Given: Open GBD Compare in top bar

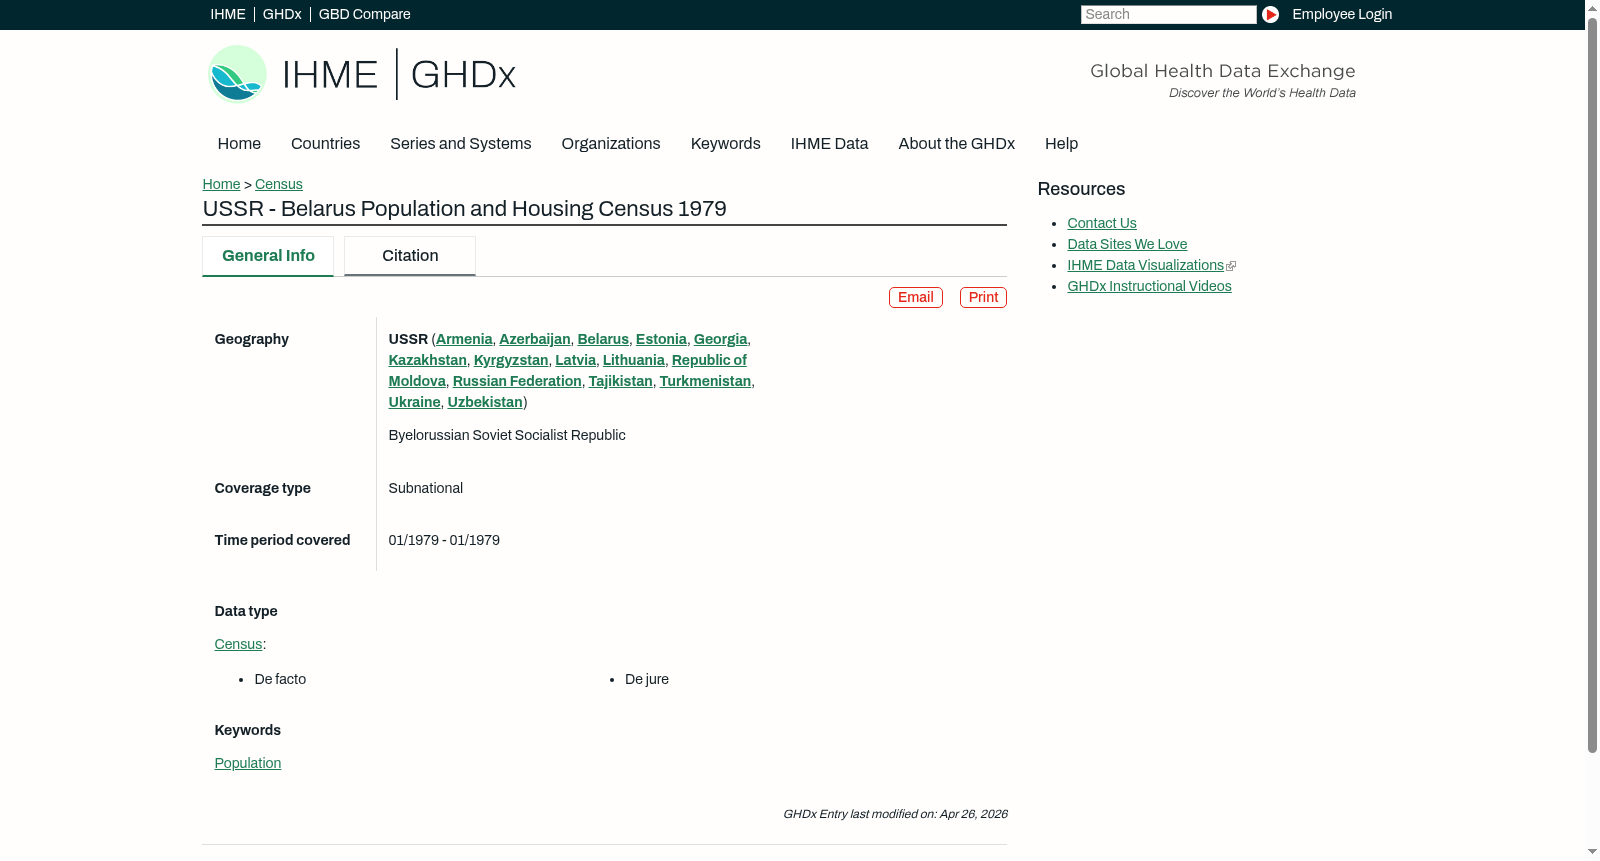Looking at the screenshot, I should pos(364,14).
